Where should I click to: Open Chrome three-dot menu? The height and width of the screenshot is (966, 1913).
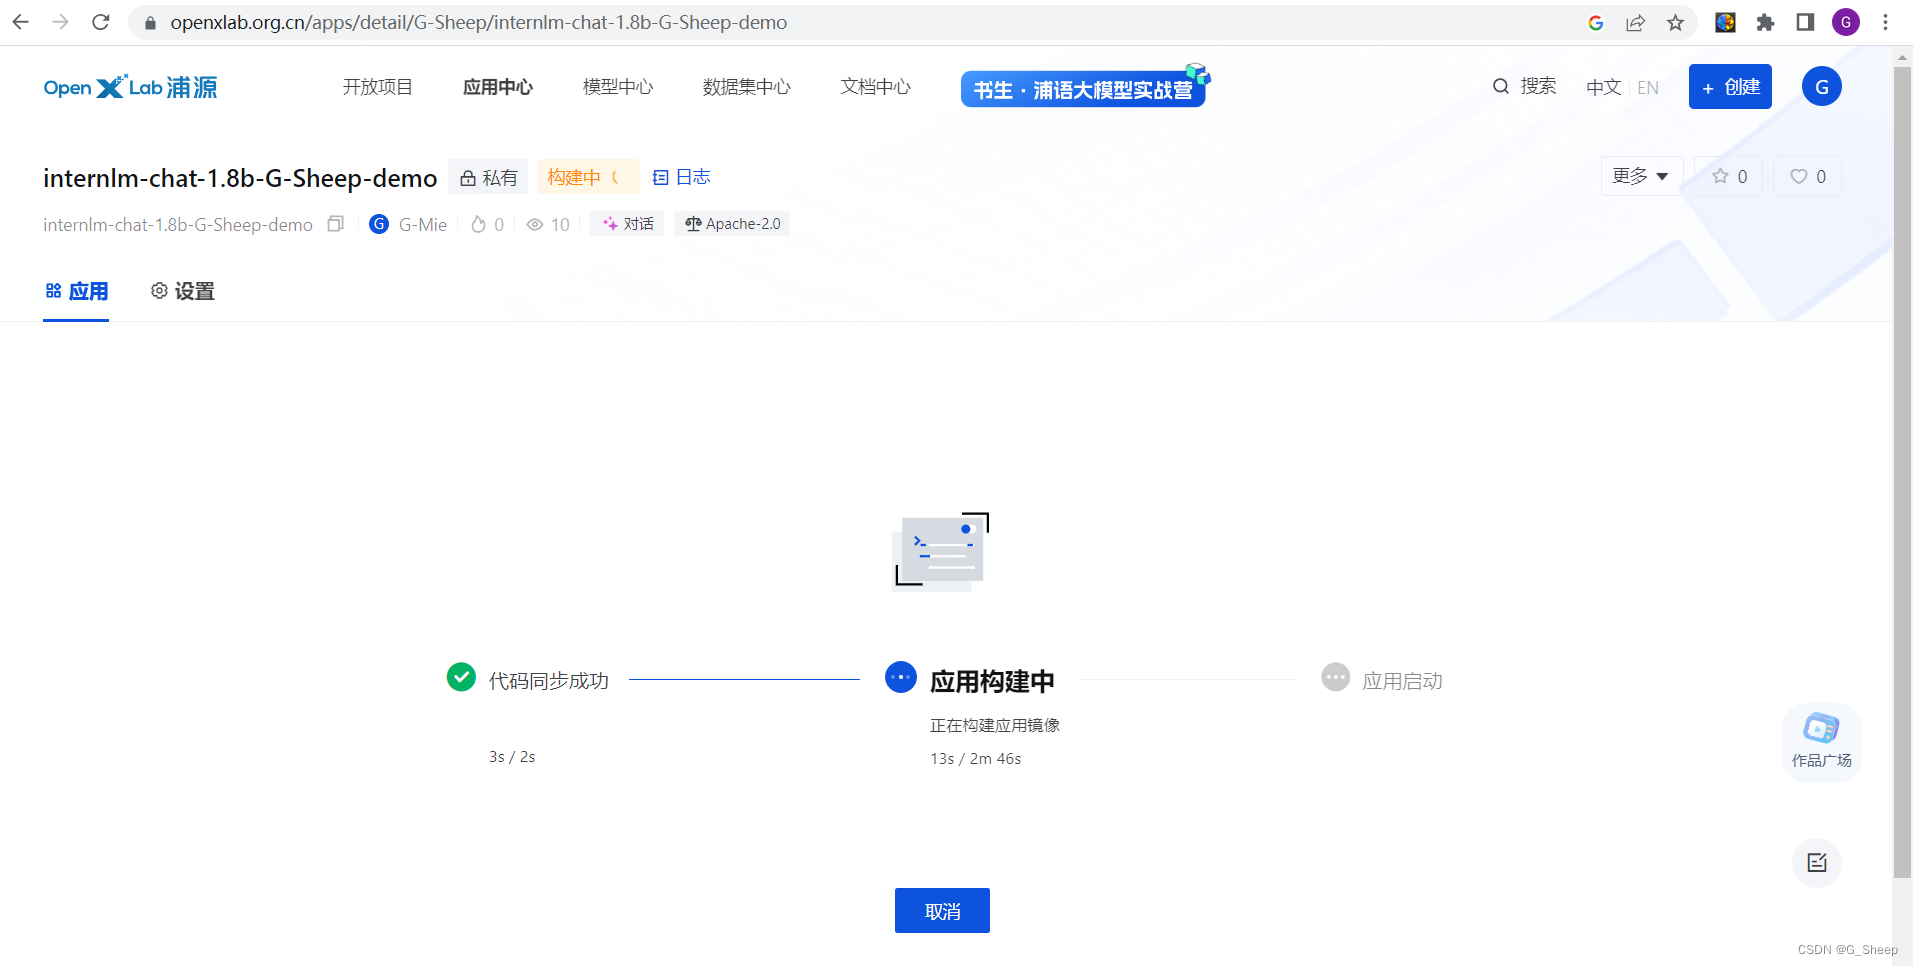[x=1886, y=22]
